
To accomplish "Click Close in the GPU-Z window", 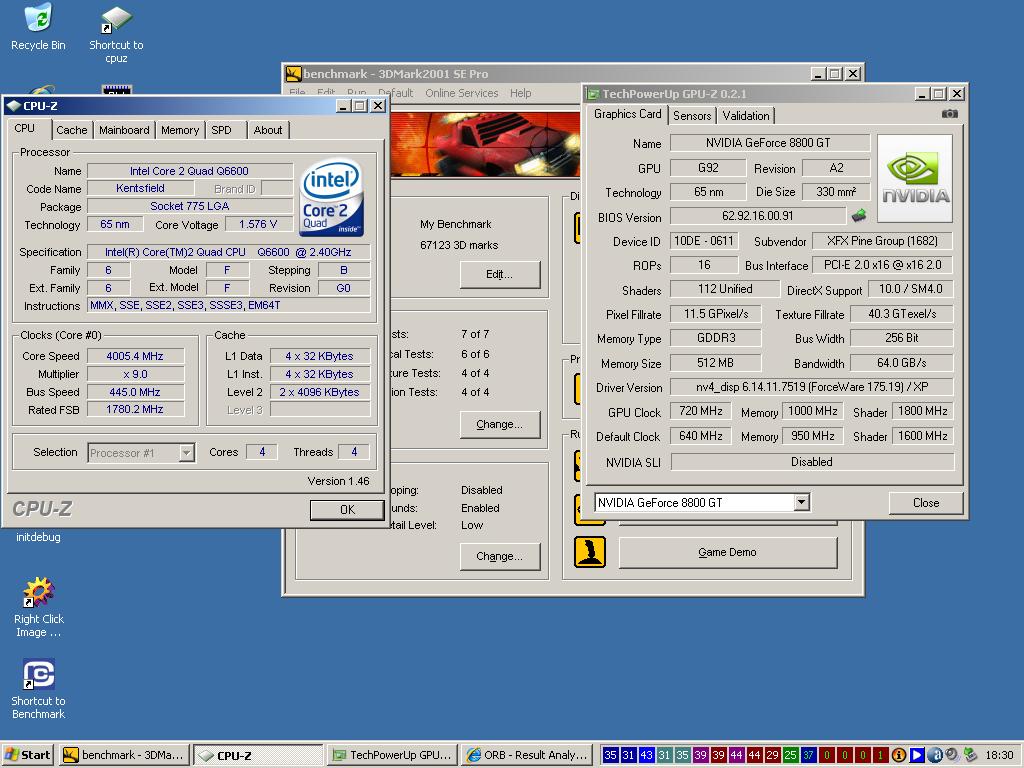I will (x=925, y=502).
